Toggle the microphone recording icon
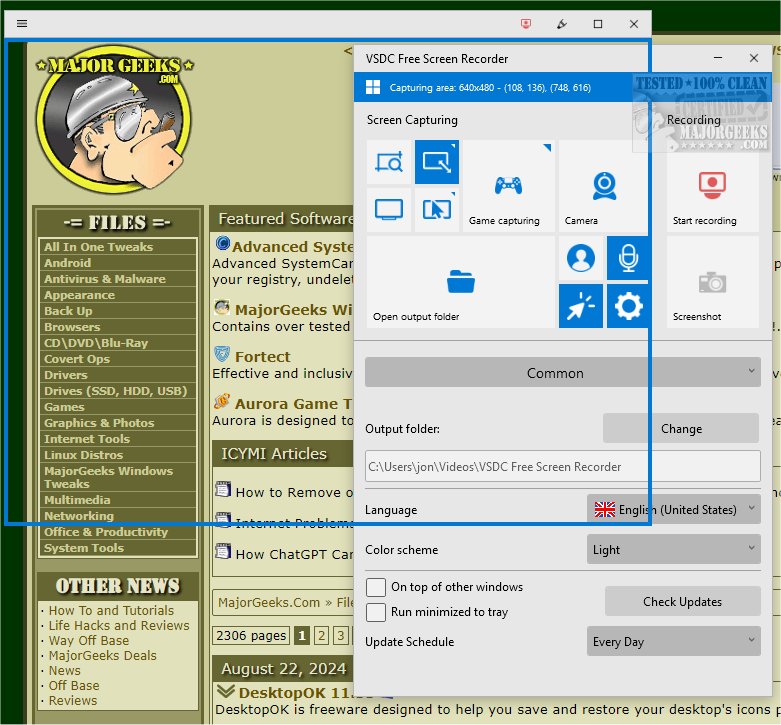This screenshot has height=725, width=781. coord(629,258)
